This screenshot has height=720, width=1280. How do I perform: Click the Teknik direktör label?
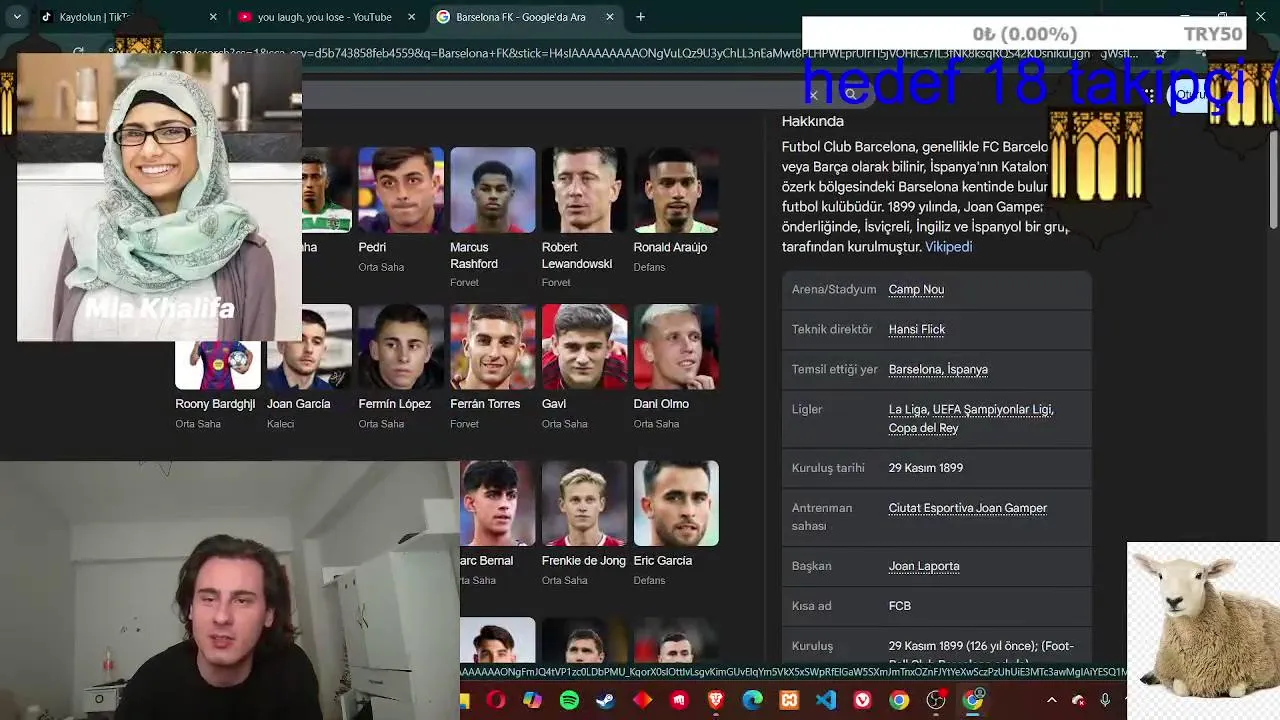pos(832,329)
